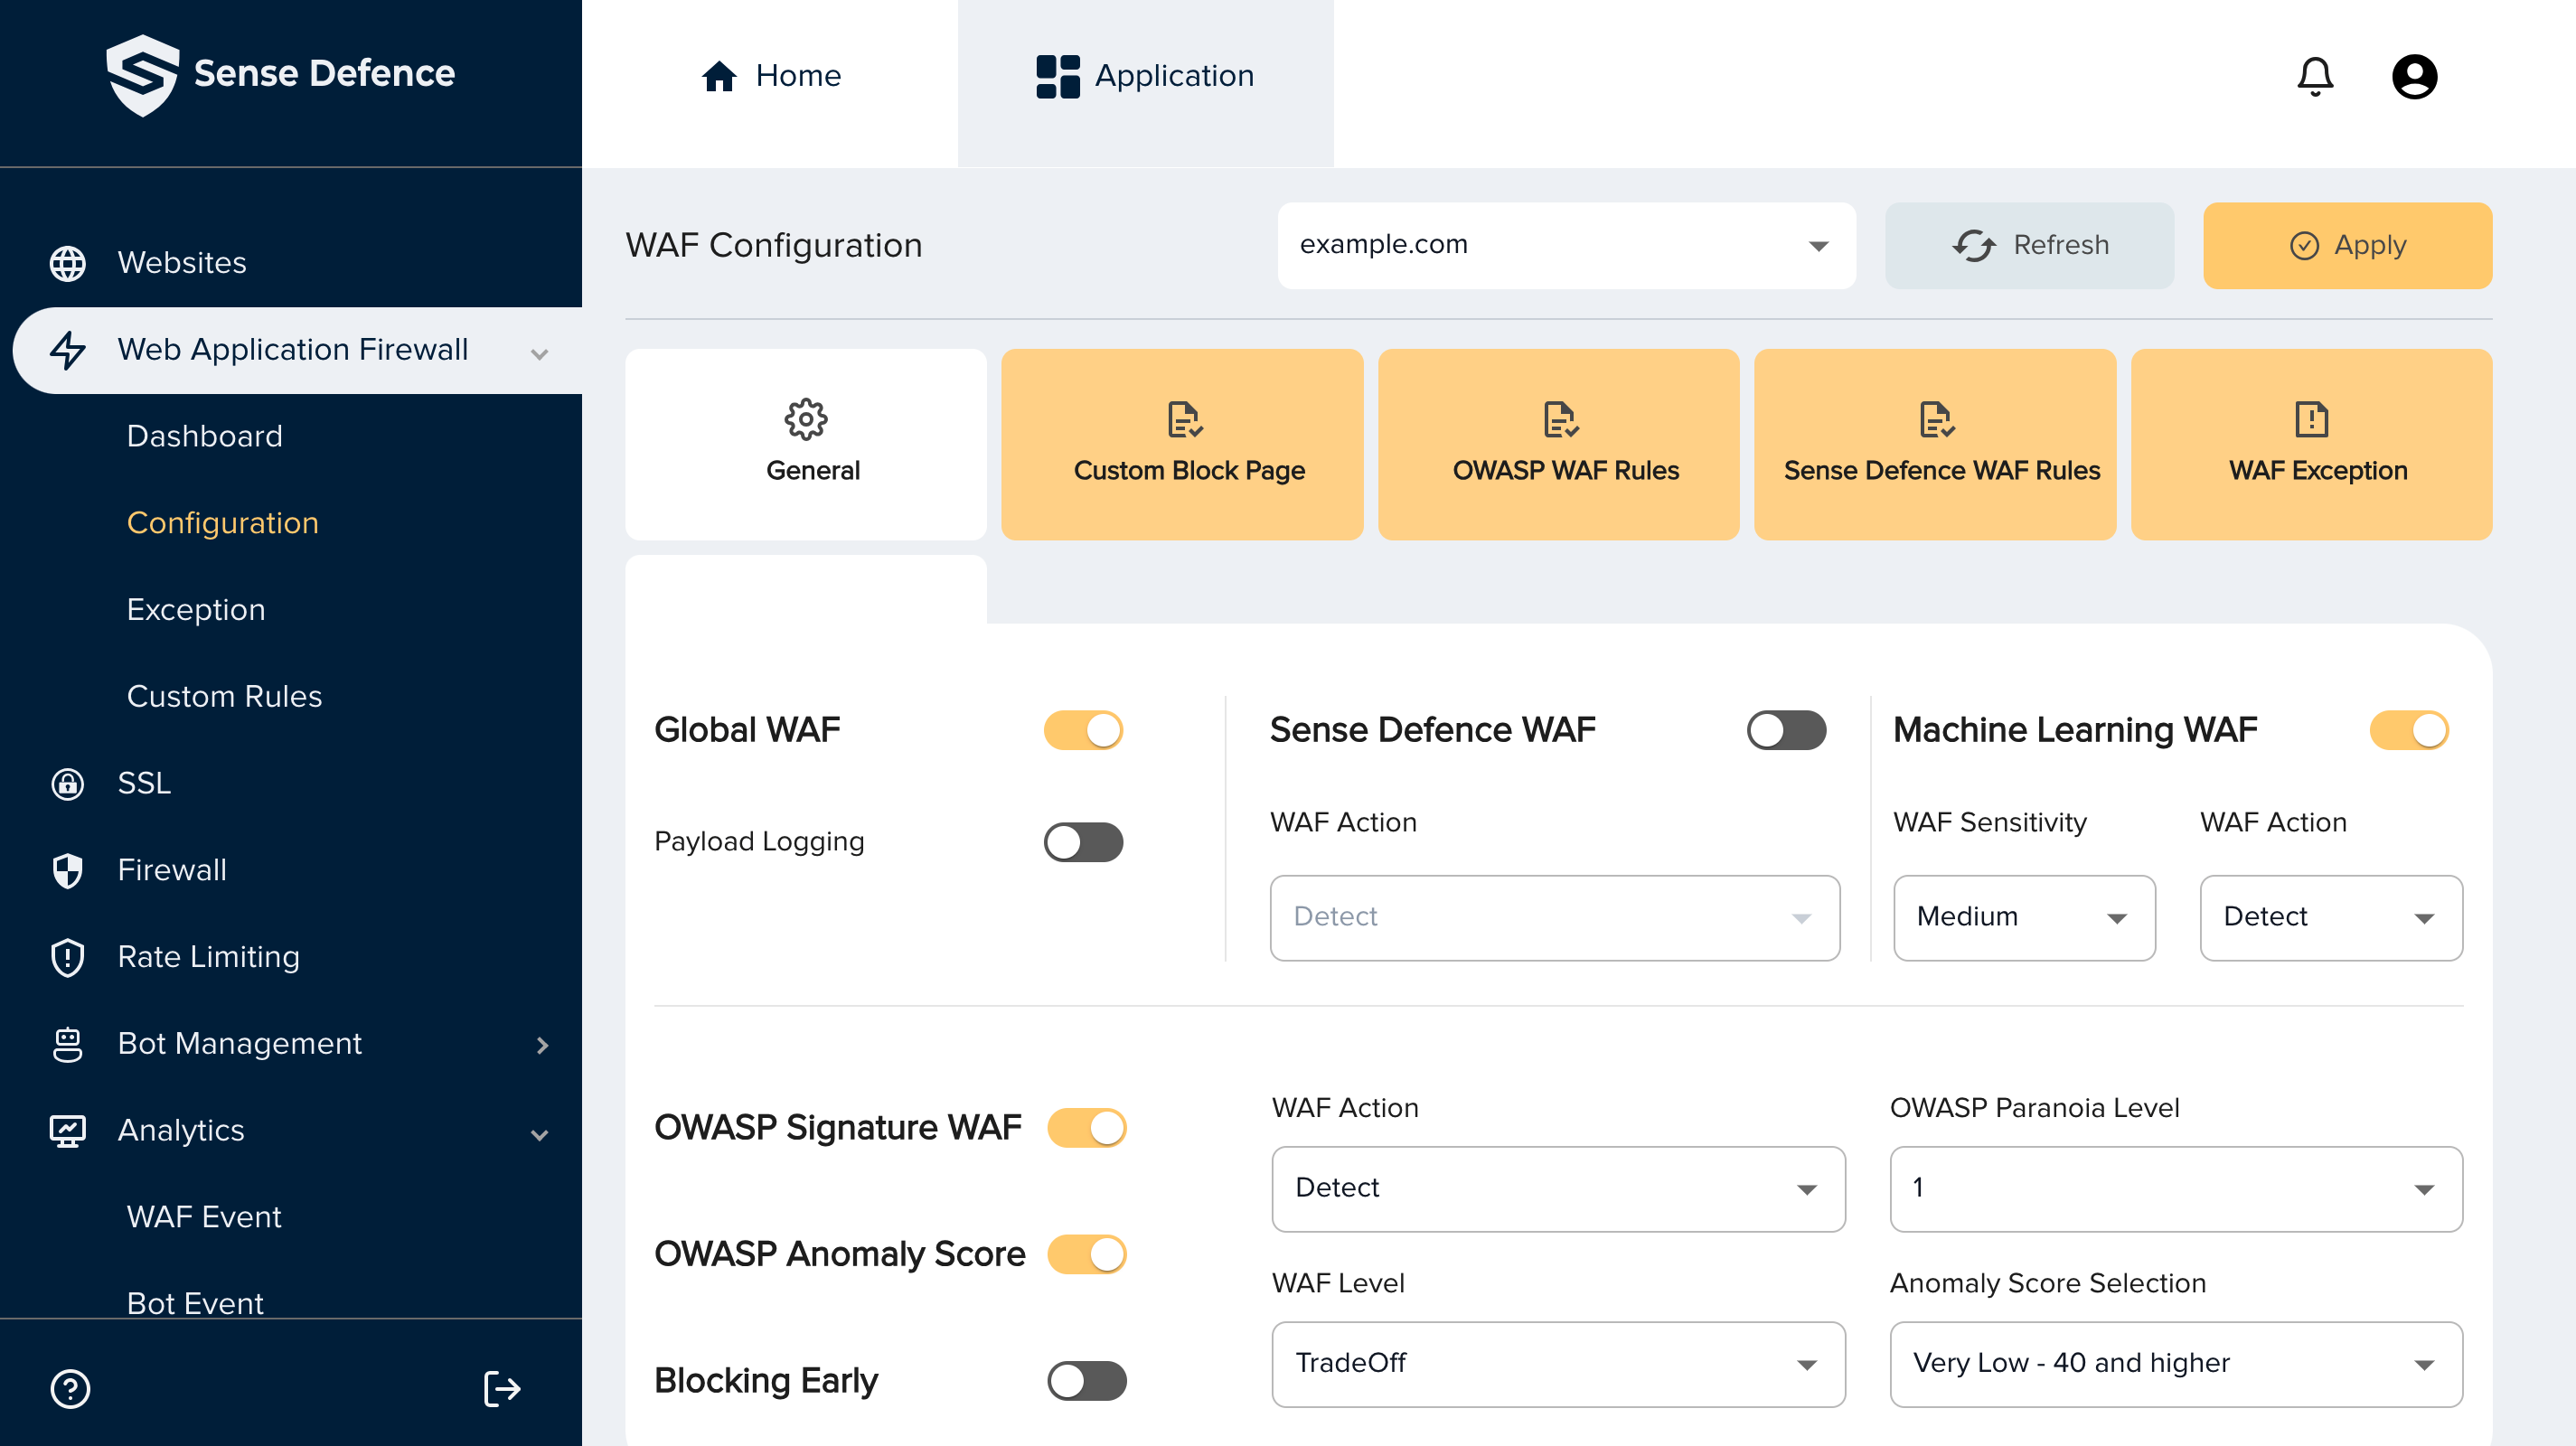Viewport: 2576px width, 1446px height.
Task: Click the Analytics monitor icon
Action: coord(68,1131)
